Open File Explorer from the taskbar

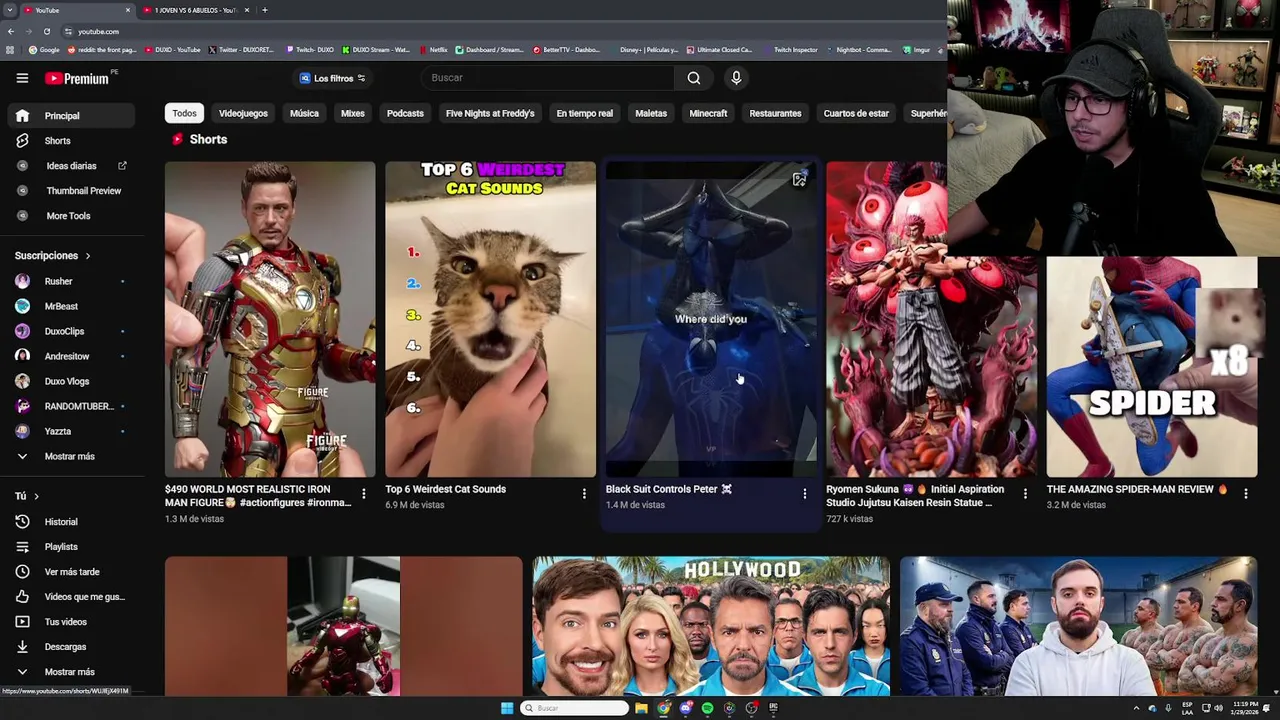click(x=641, y=708)
